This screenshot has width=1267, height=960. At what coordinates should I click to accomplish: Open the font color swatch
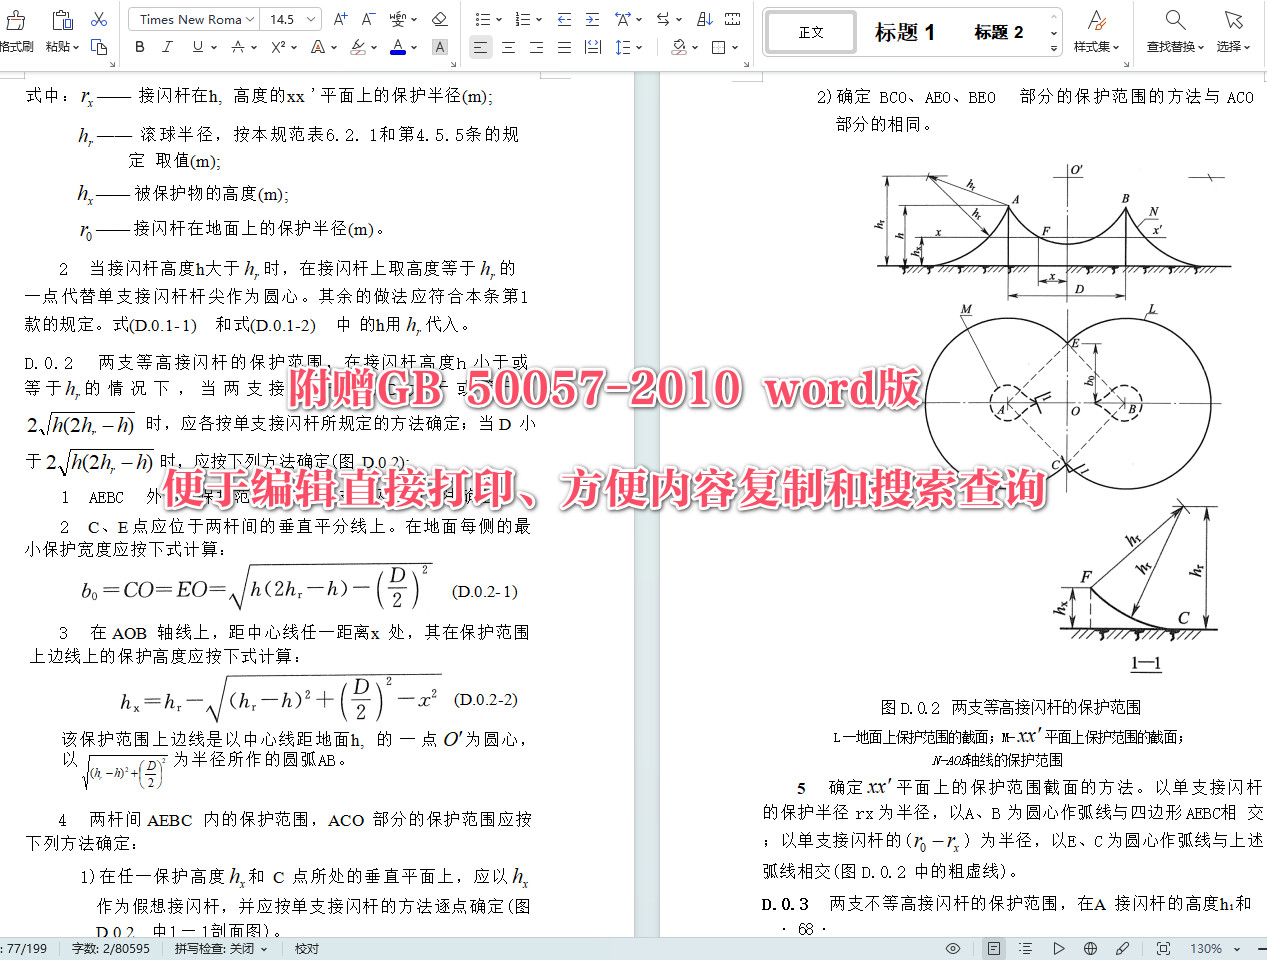point(396,47)
